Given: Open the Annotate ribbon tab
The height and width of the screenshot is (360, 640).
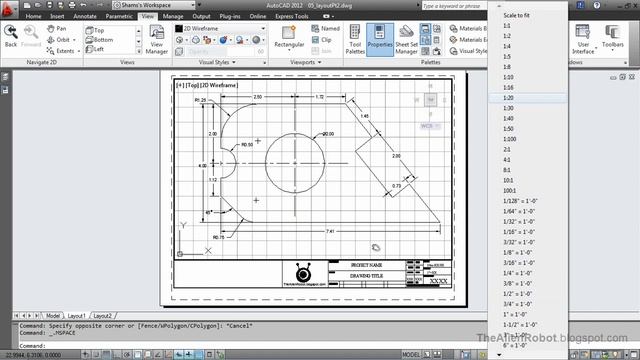Looking at the screenshot, I should click(85, 16).
